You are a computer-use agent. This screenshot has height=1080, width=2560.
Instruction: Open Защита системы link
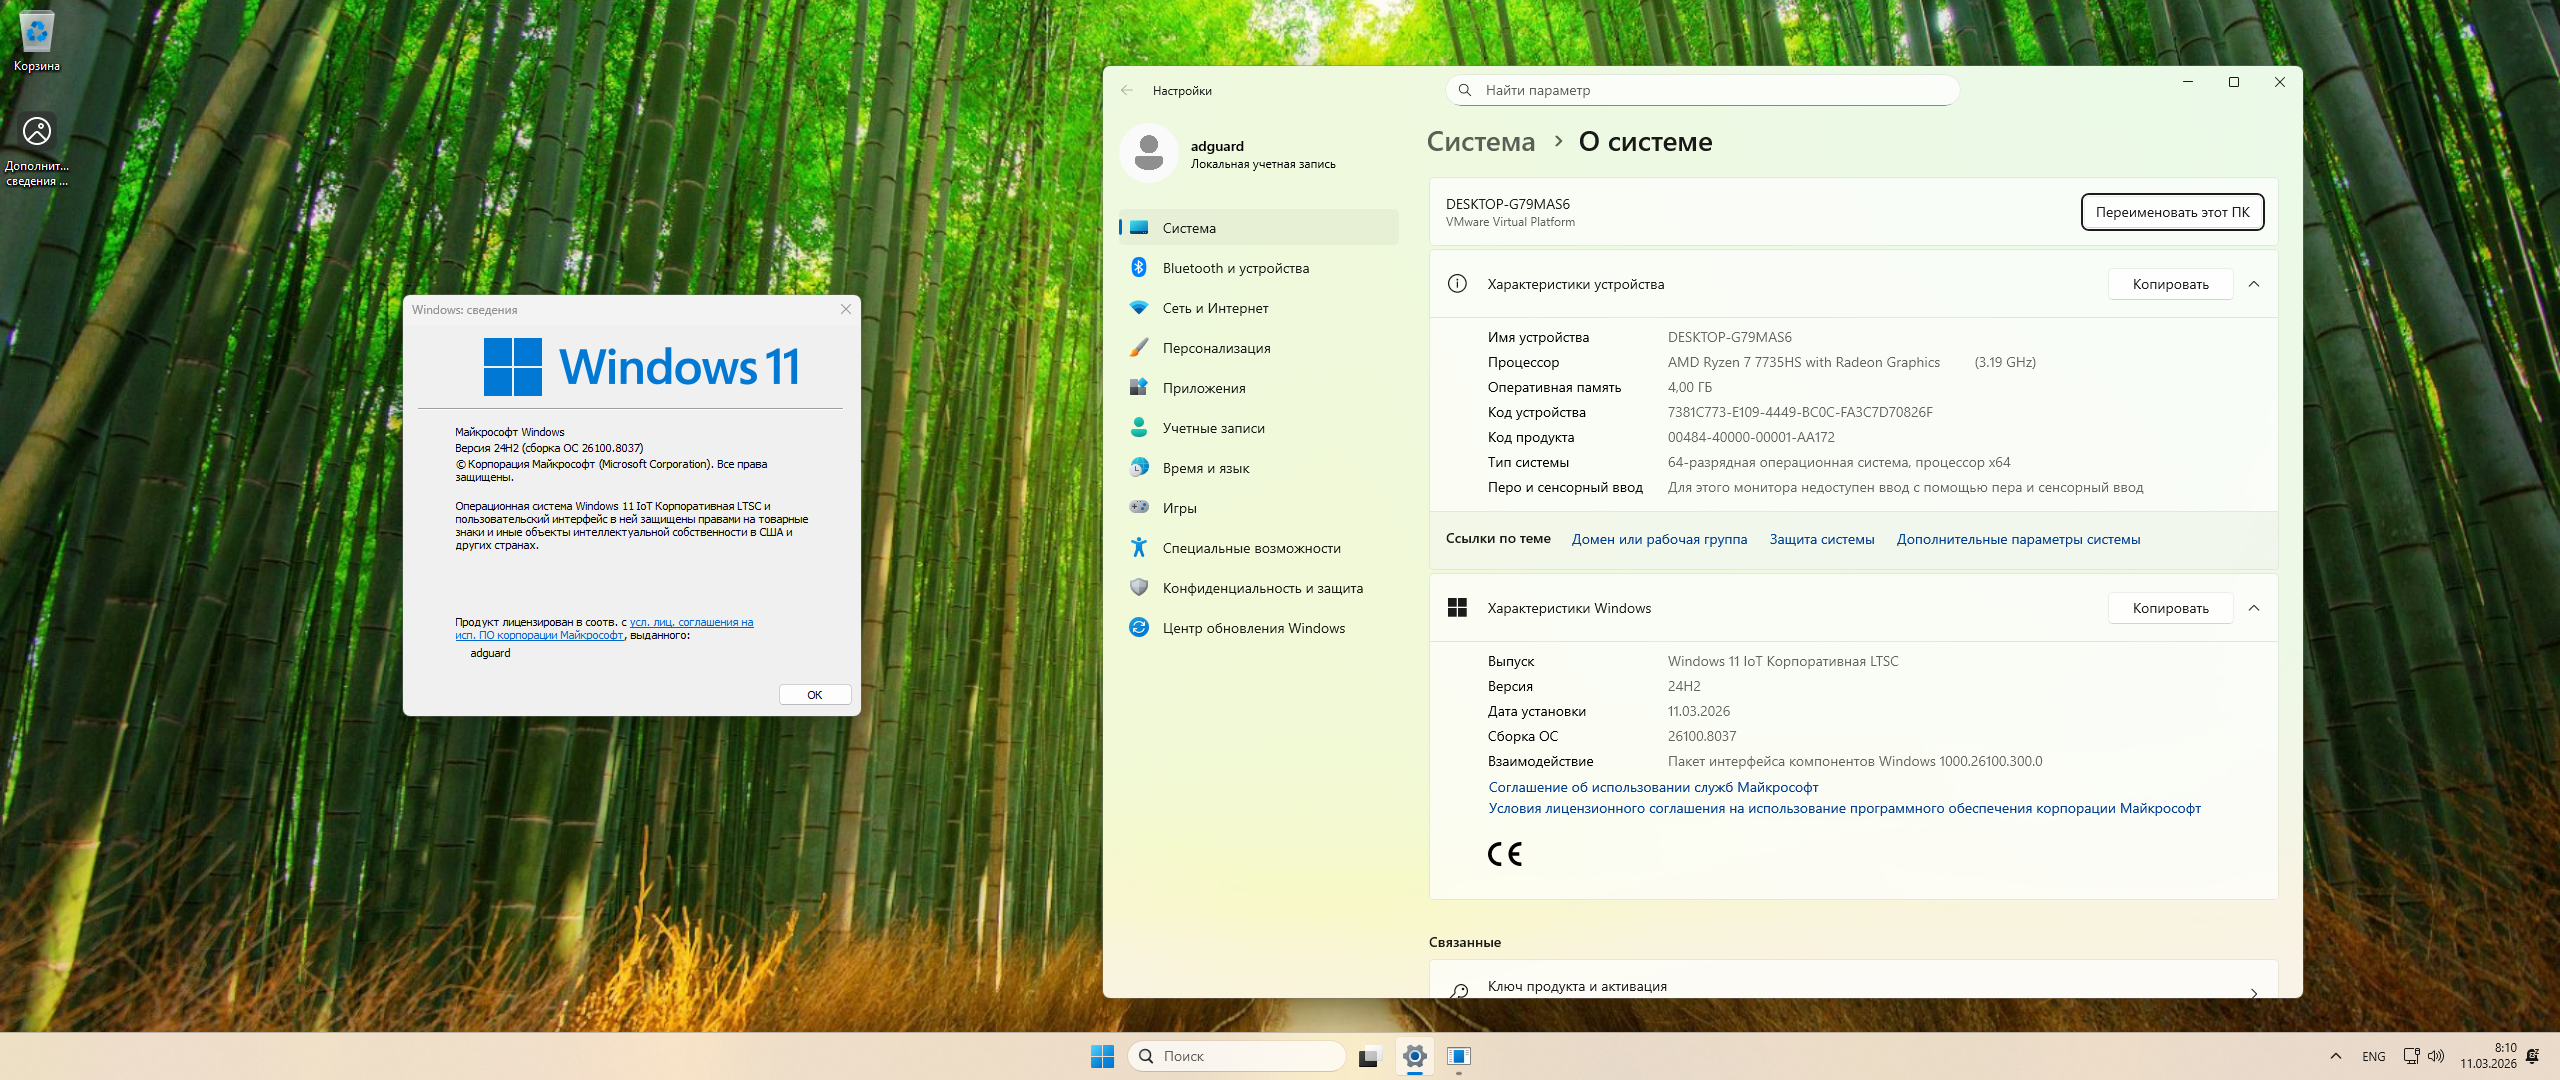pyautogui.click(x=1821, y=539)
